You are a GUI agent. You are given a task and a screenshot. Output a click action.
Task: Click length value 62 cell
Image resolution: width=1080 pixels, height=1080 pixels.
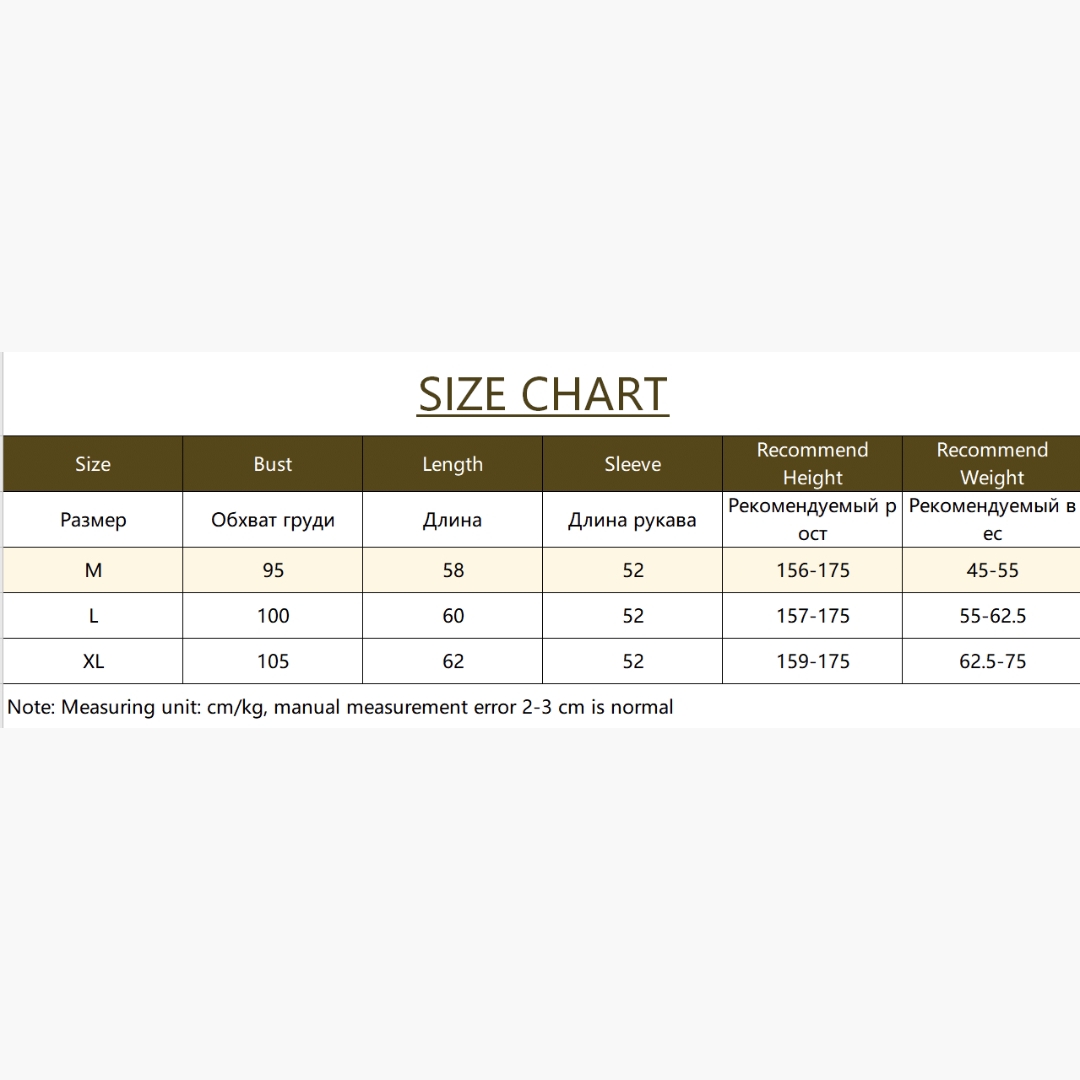[453, 661]
